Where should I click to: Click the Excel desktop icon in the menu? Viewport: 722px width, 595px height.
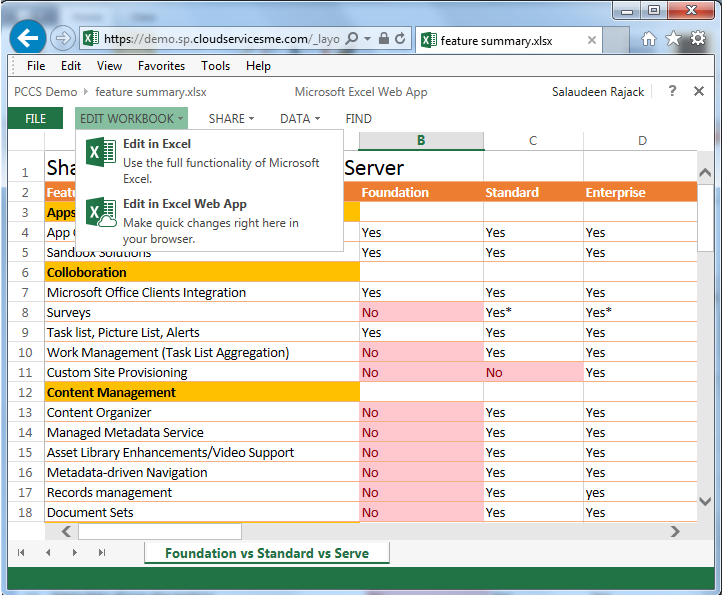101,152
